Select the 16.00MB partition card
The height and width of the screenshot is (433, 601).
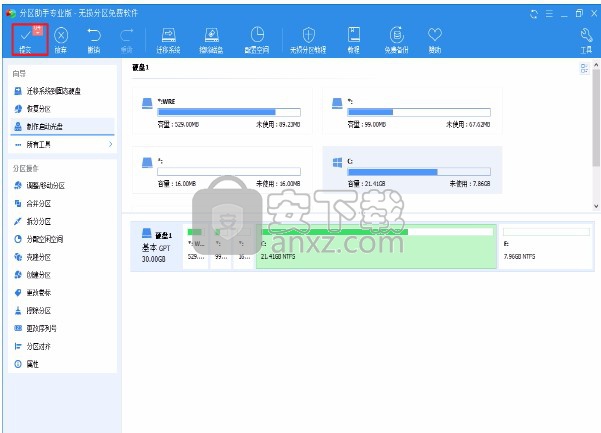tap(222, 170)
